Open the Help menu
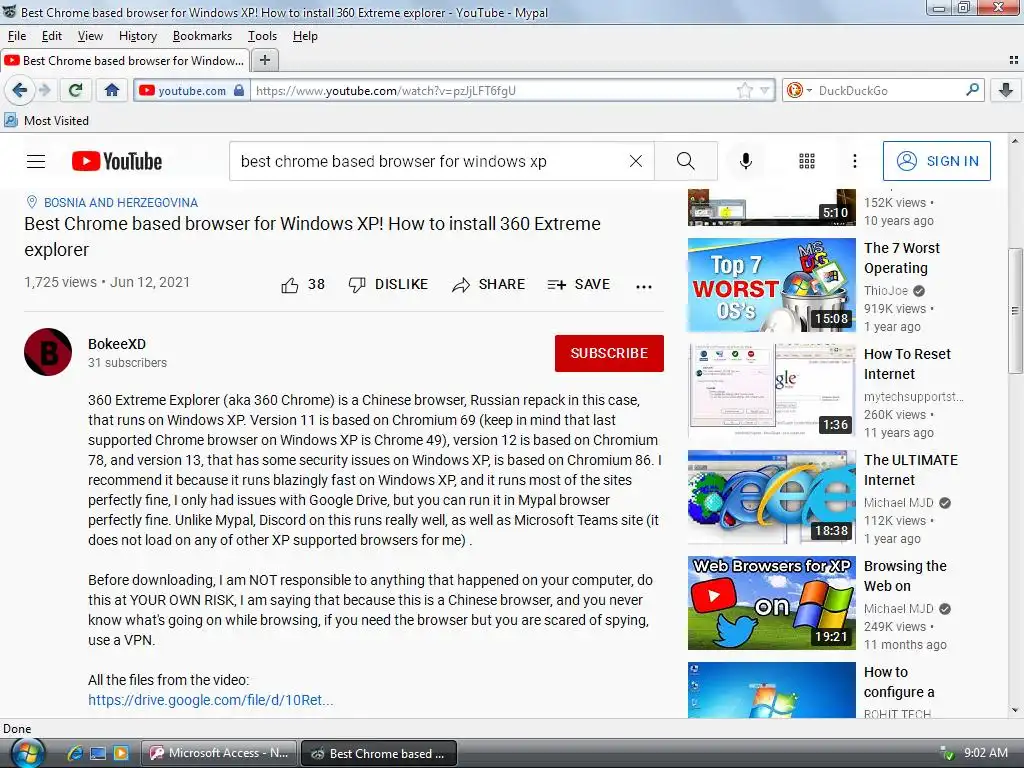Screen dimensions: 1024x768 (305, 36)
